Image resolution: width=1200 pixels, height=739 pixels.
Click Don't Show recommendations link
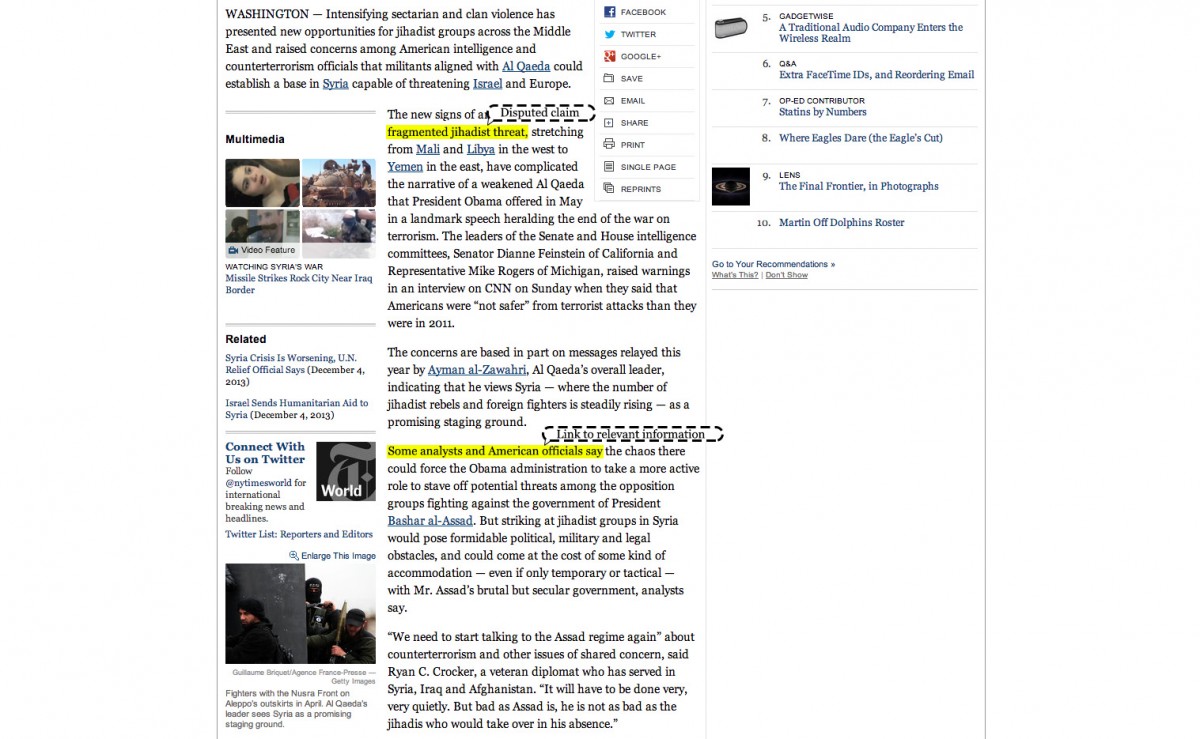coord(787,275)
